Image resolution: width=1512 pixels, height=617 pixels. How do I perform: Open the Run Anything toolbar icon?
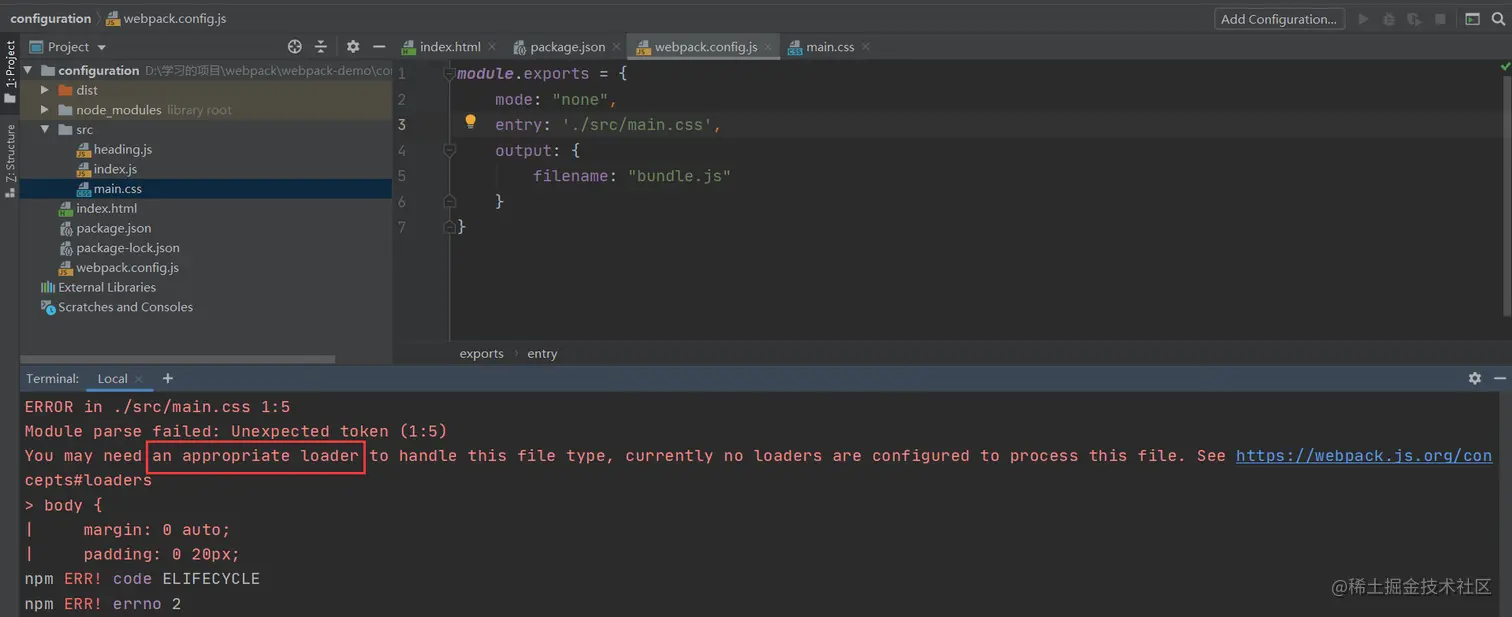tap(1473, 19)
